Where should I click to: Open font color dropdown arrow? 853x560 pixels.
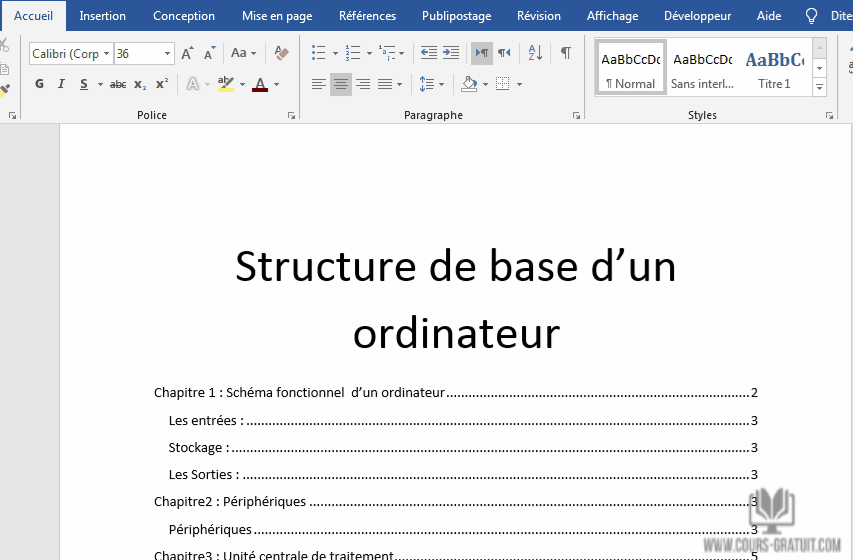click(x=276, y=84)
